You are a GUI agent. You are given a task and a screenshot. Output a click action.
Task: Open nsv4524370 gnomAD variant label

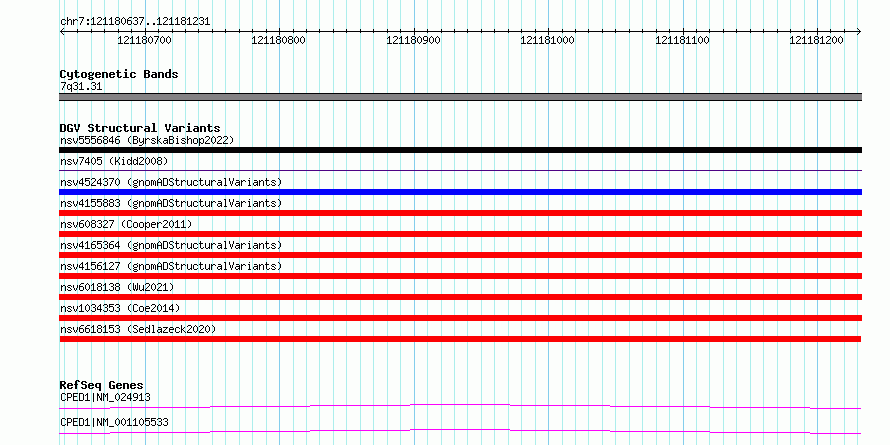click(x=171, y=182)
